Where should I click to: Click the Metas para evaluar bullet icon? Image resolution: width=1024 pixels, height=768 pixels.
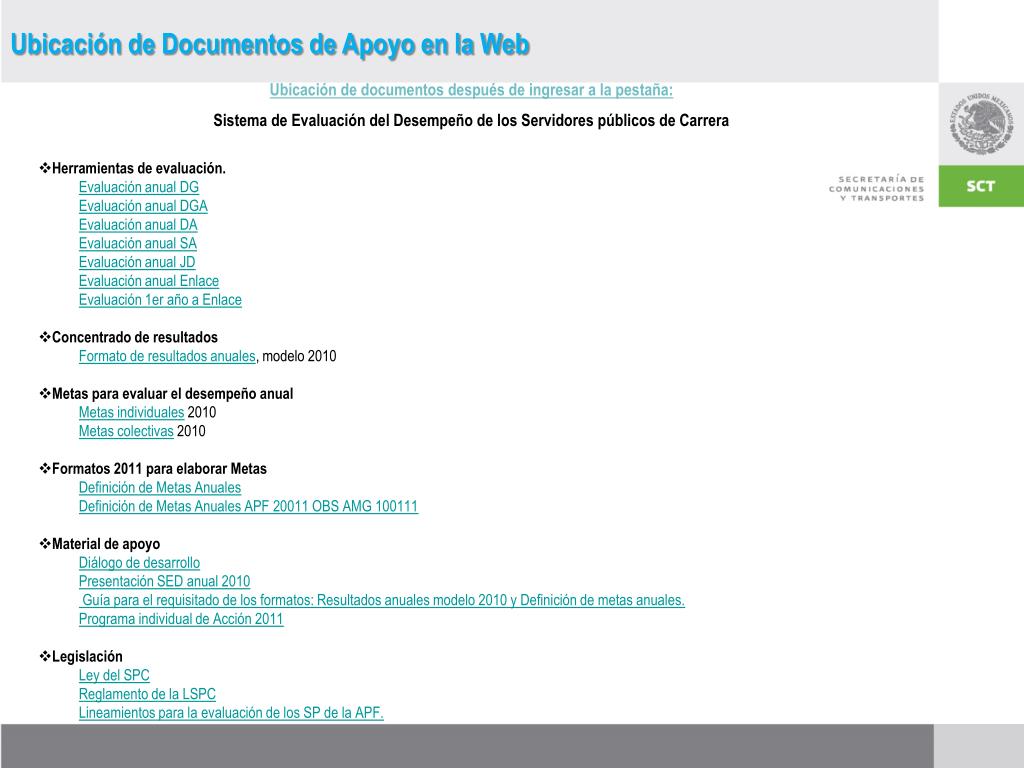point(44,393)
